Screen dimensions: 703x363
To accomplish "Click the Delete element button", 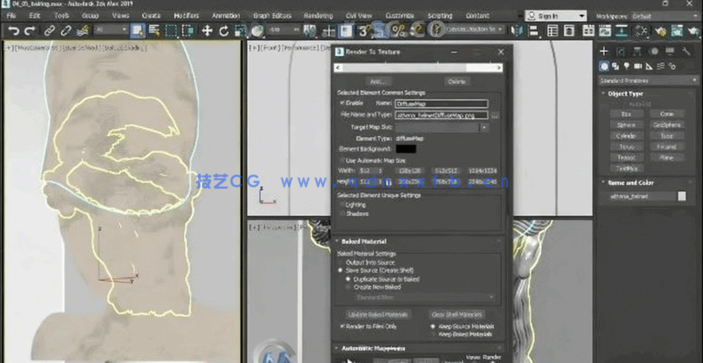I will tap(457, 82).
